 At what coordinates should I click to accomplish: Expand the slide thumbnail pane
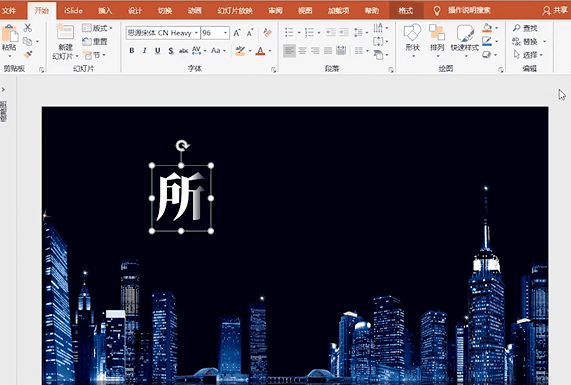pyautogui.click(x=3, y=89)
